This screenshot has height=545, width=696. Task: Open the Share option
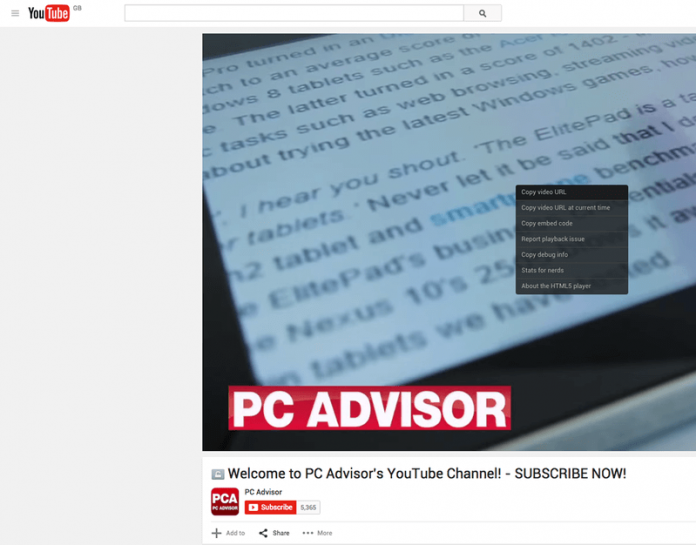pyautogui.click(x=274, y=533)
